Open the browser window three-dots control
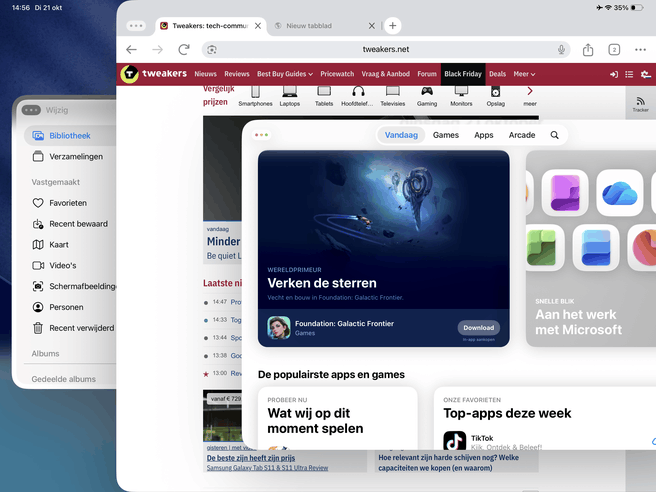The width and height of the screenshot is (656, 492). click(x=136, y=26)
